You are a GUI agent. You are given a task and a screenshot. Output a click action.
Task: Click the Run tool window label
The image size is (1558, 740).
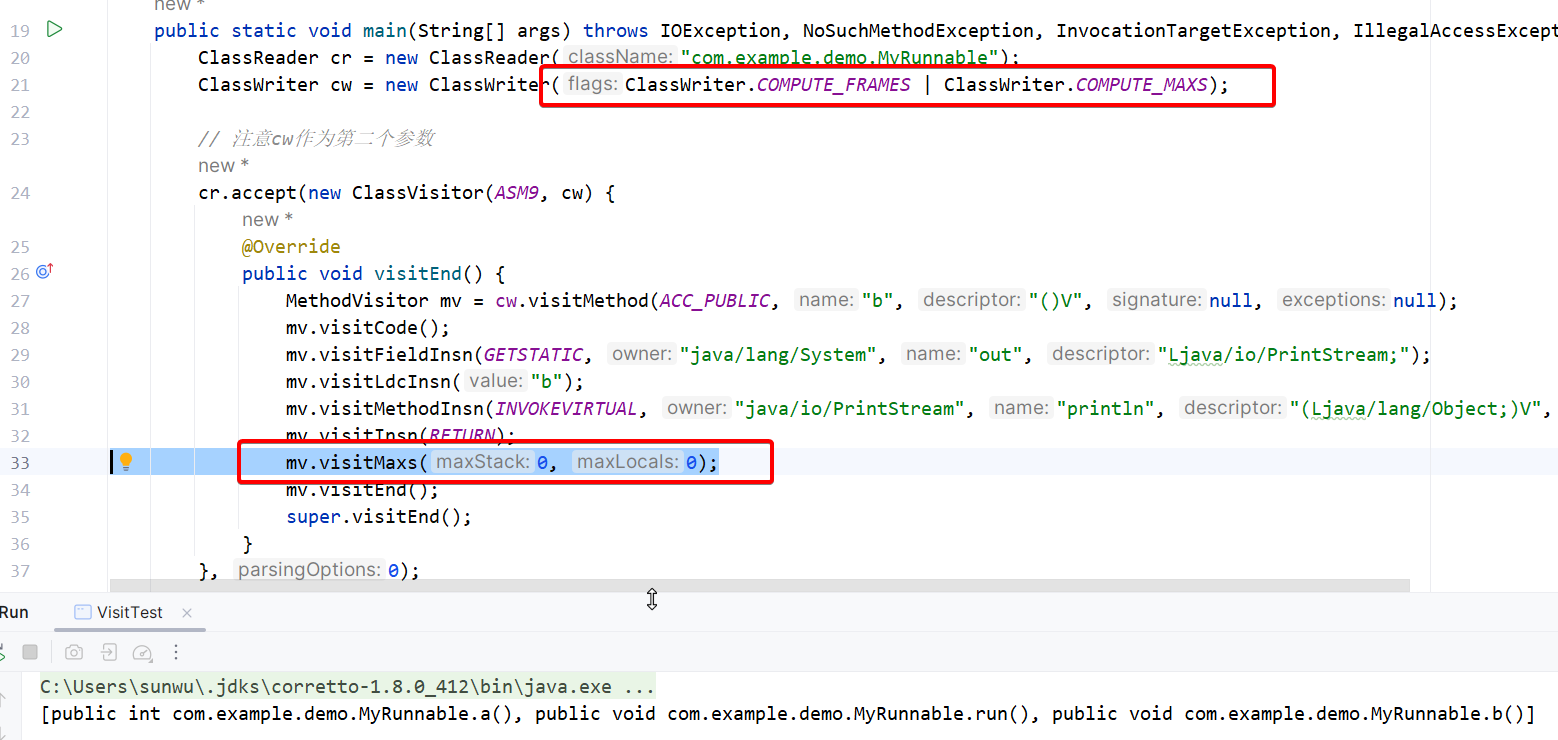click(x=14, y=612)
